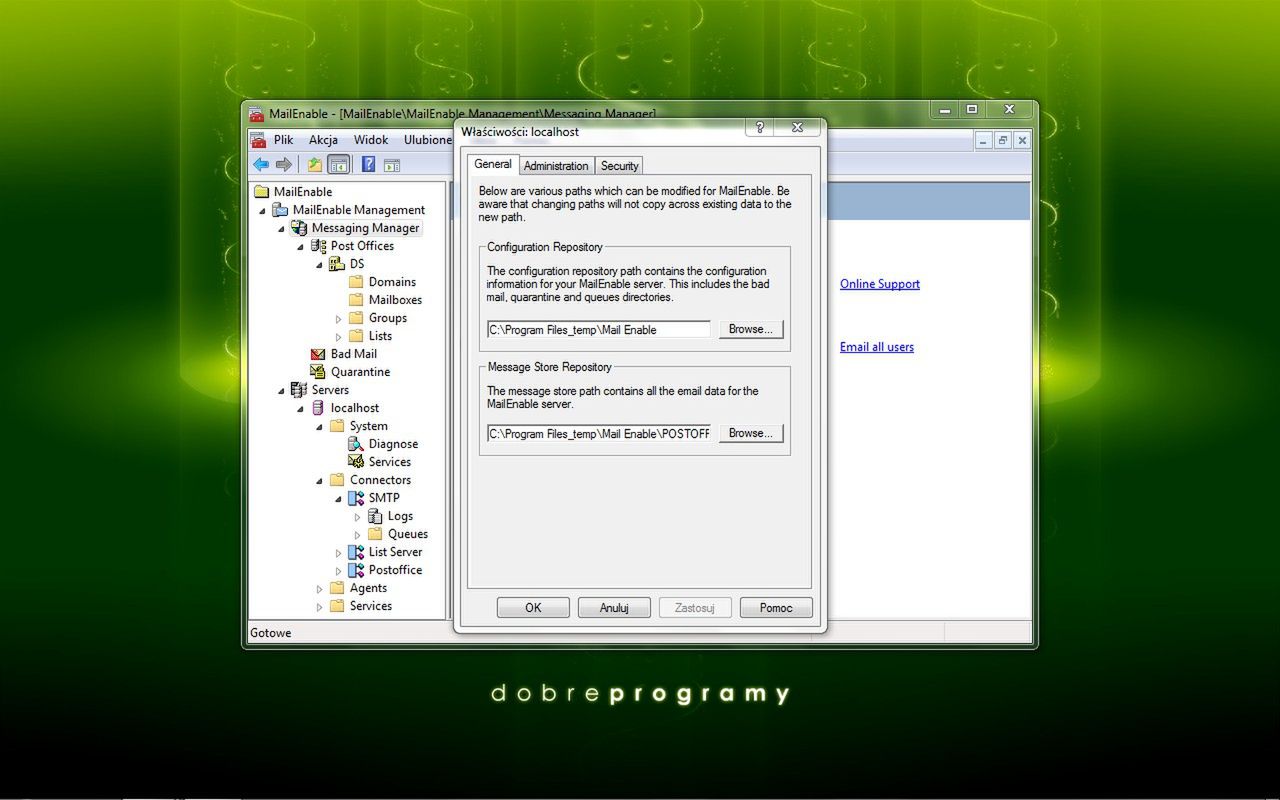This screenshot has height=800, width=1280.
Task: Click the Back arrow in the toolbar
Action: point(261,165)
